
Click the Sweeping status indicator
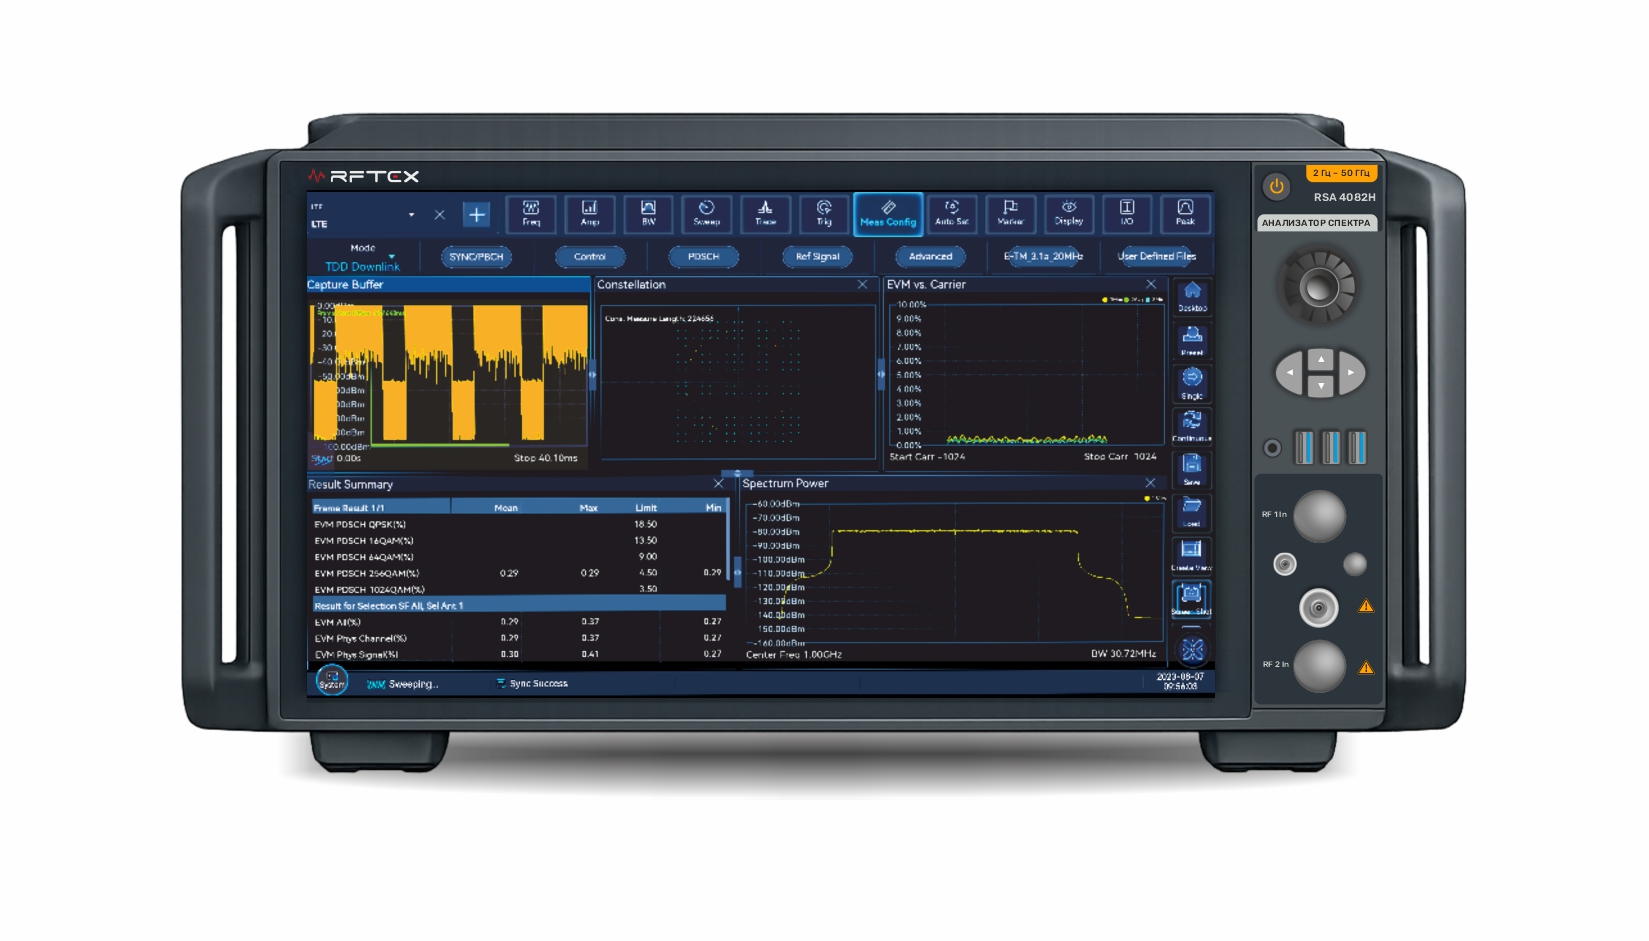(x=403, y=684)
